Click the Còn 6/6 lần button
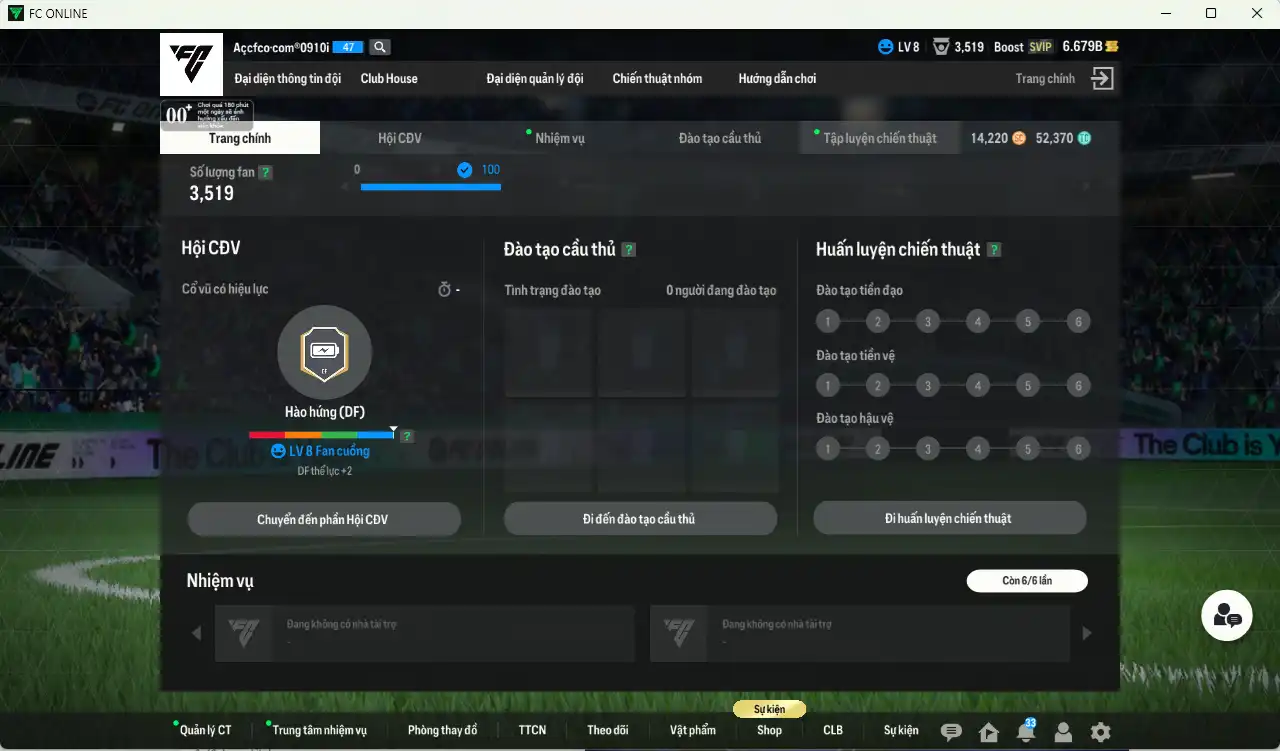 [1027, 580]
